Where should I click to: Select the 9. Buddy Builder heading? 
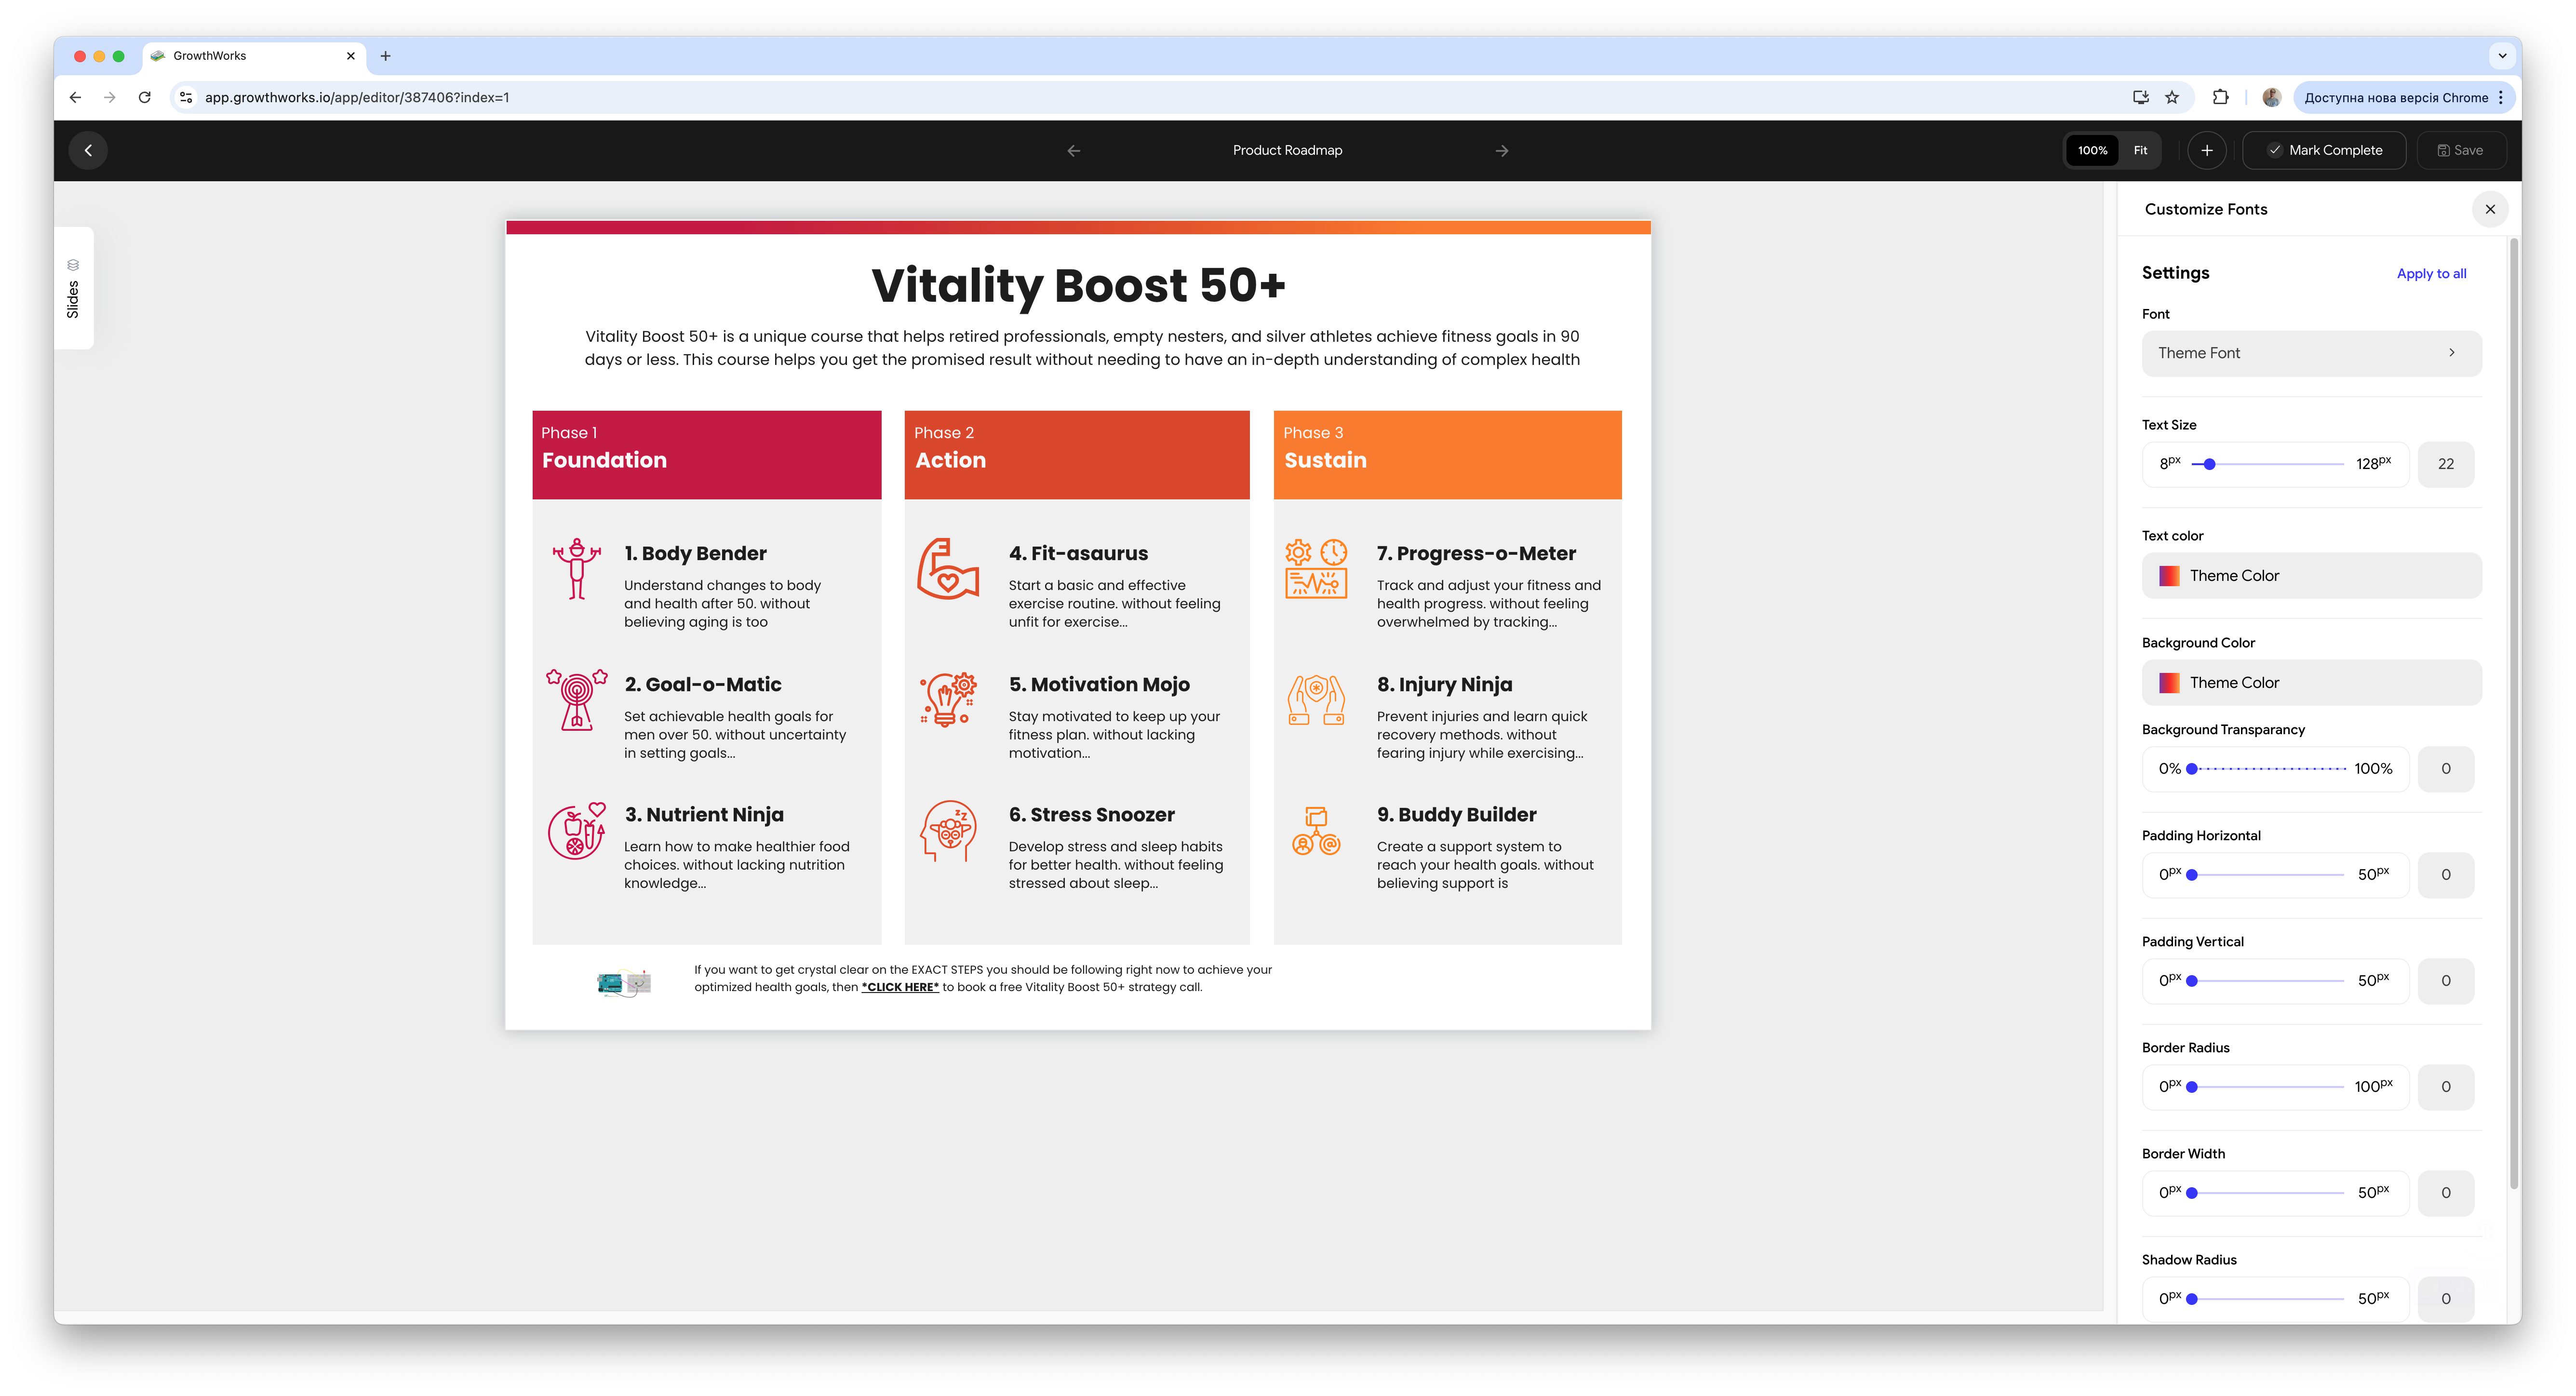click(x=1456, y=815)
